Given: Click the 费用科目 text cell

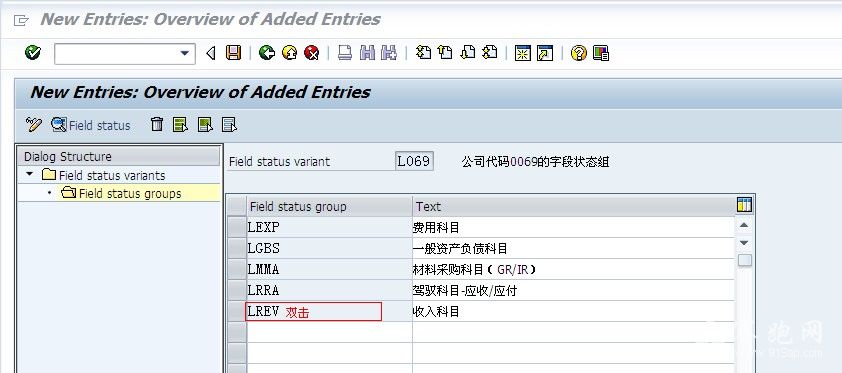Looking at the screenshot, I should coord(573,228).
